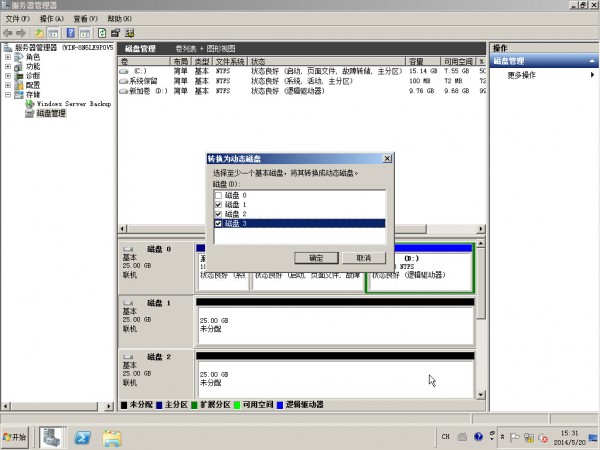Click Server Manager taskbar icon
This screenshot has width=600, height=450.
tap(54, 438)
